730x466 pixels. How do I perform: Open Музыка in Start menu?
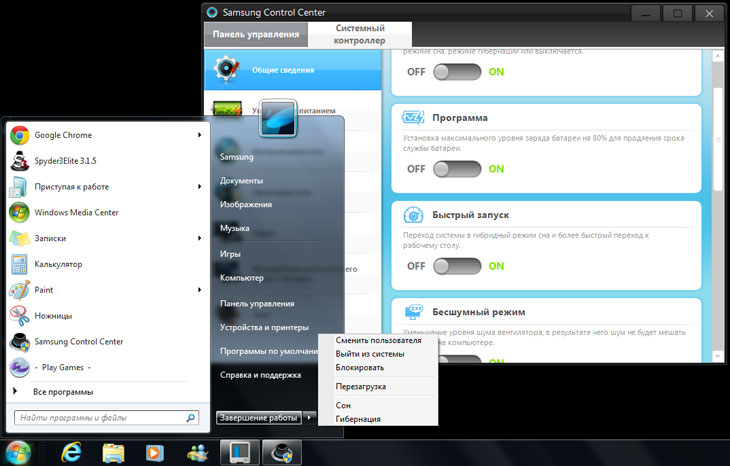(235, 228)
